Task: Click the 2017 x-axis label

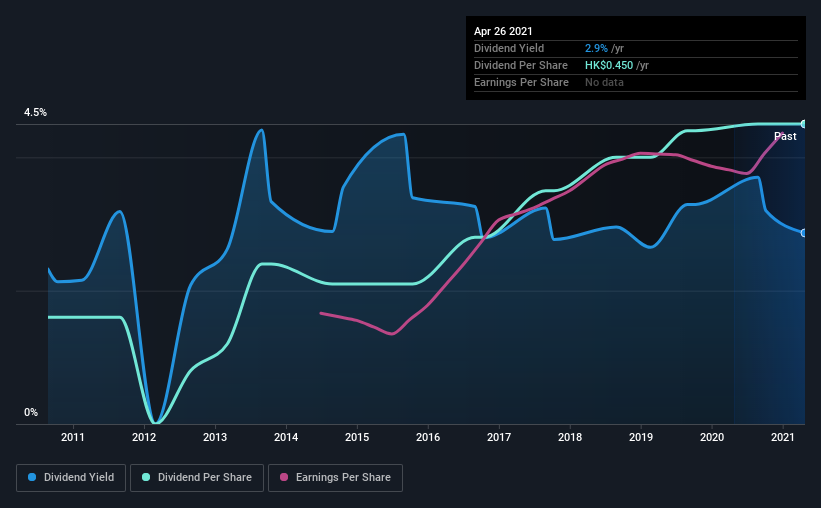Action: 499,437
